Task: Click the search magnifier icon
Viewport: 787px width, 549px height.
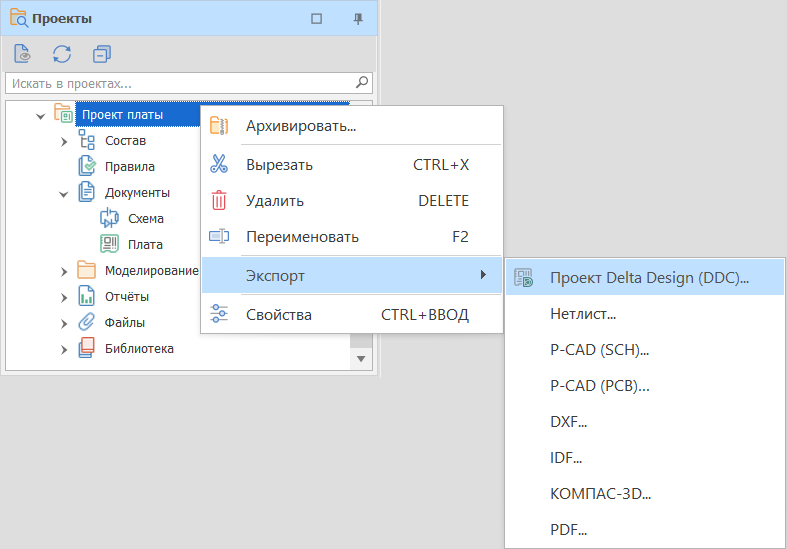Action: pos(362,82)
